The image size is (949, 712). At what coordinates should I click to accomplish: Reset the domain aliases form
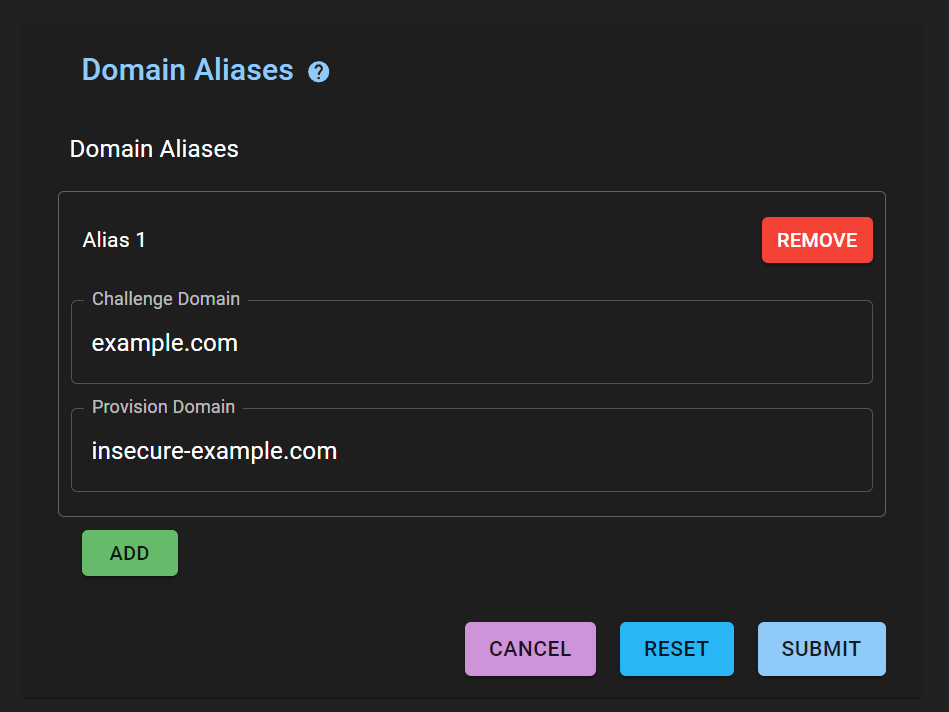[x=676, y=649]
